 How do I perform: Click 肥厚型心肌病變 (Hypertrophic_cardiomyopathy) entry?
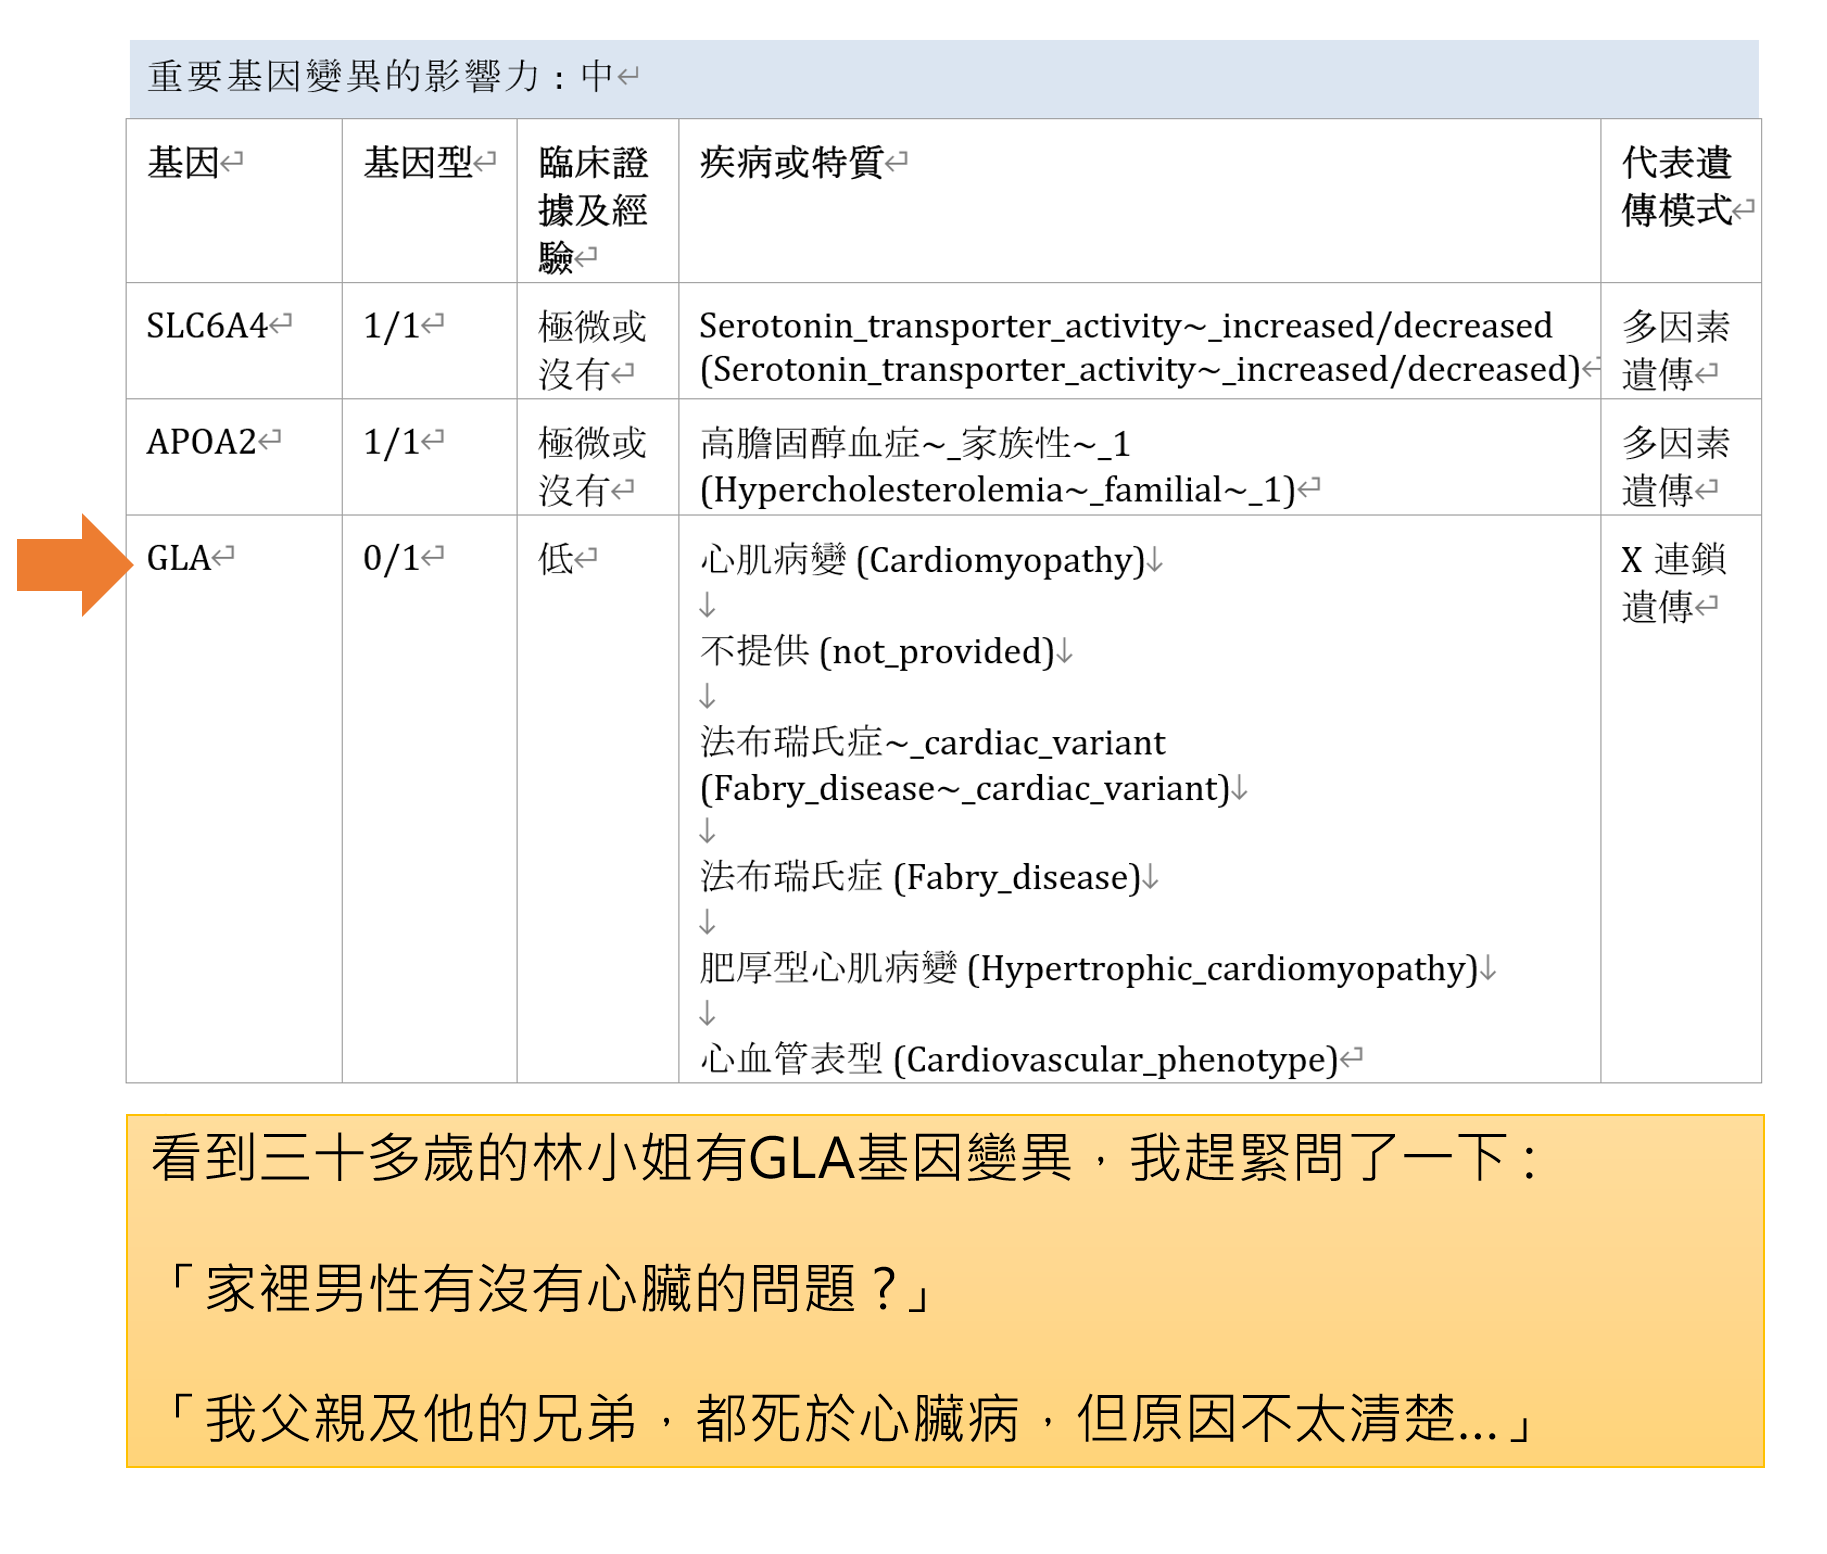coord(1089,968)
